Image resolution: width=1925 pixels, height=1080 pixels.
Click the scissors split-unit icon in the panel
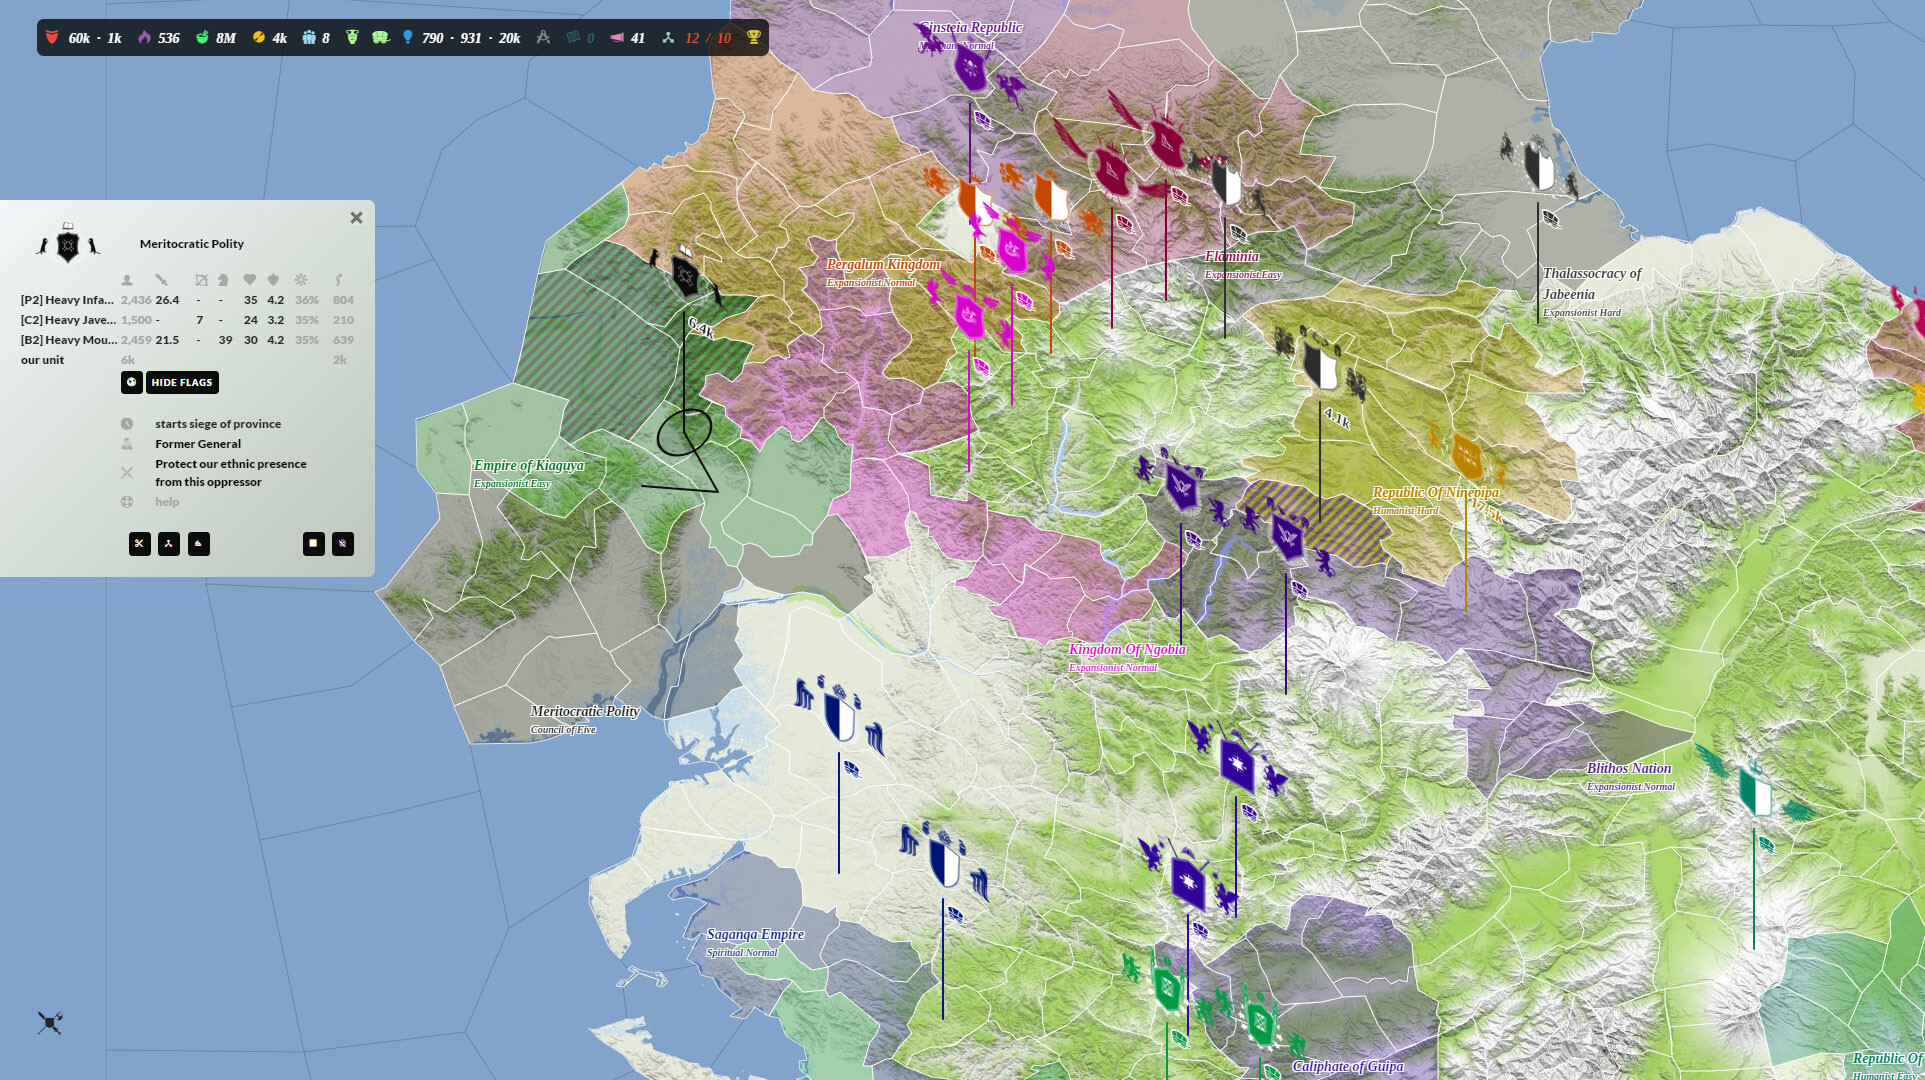click(139, 544)
